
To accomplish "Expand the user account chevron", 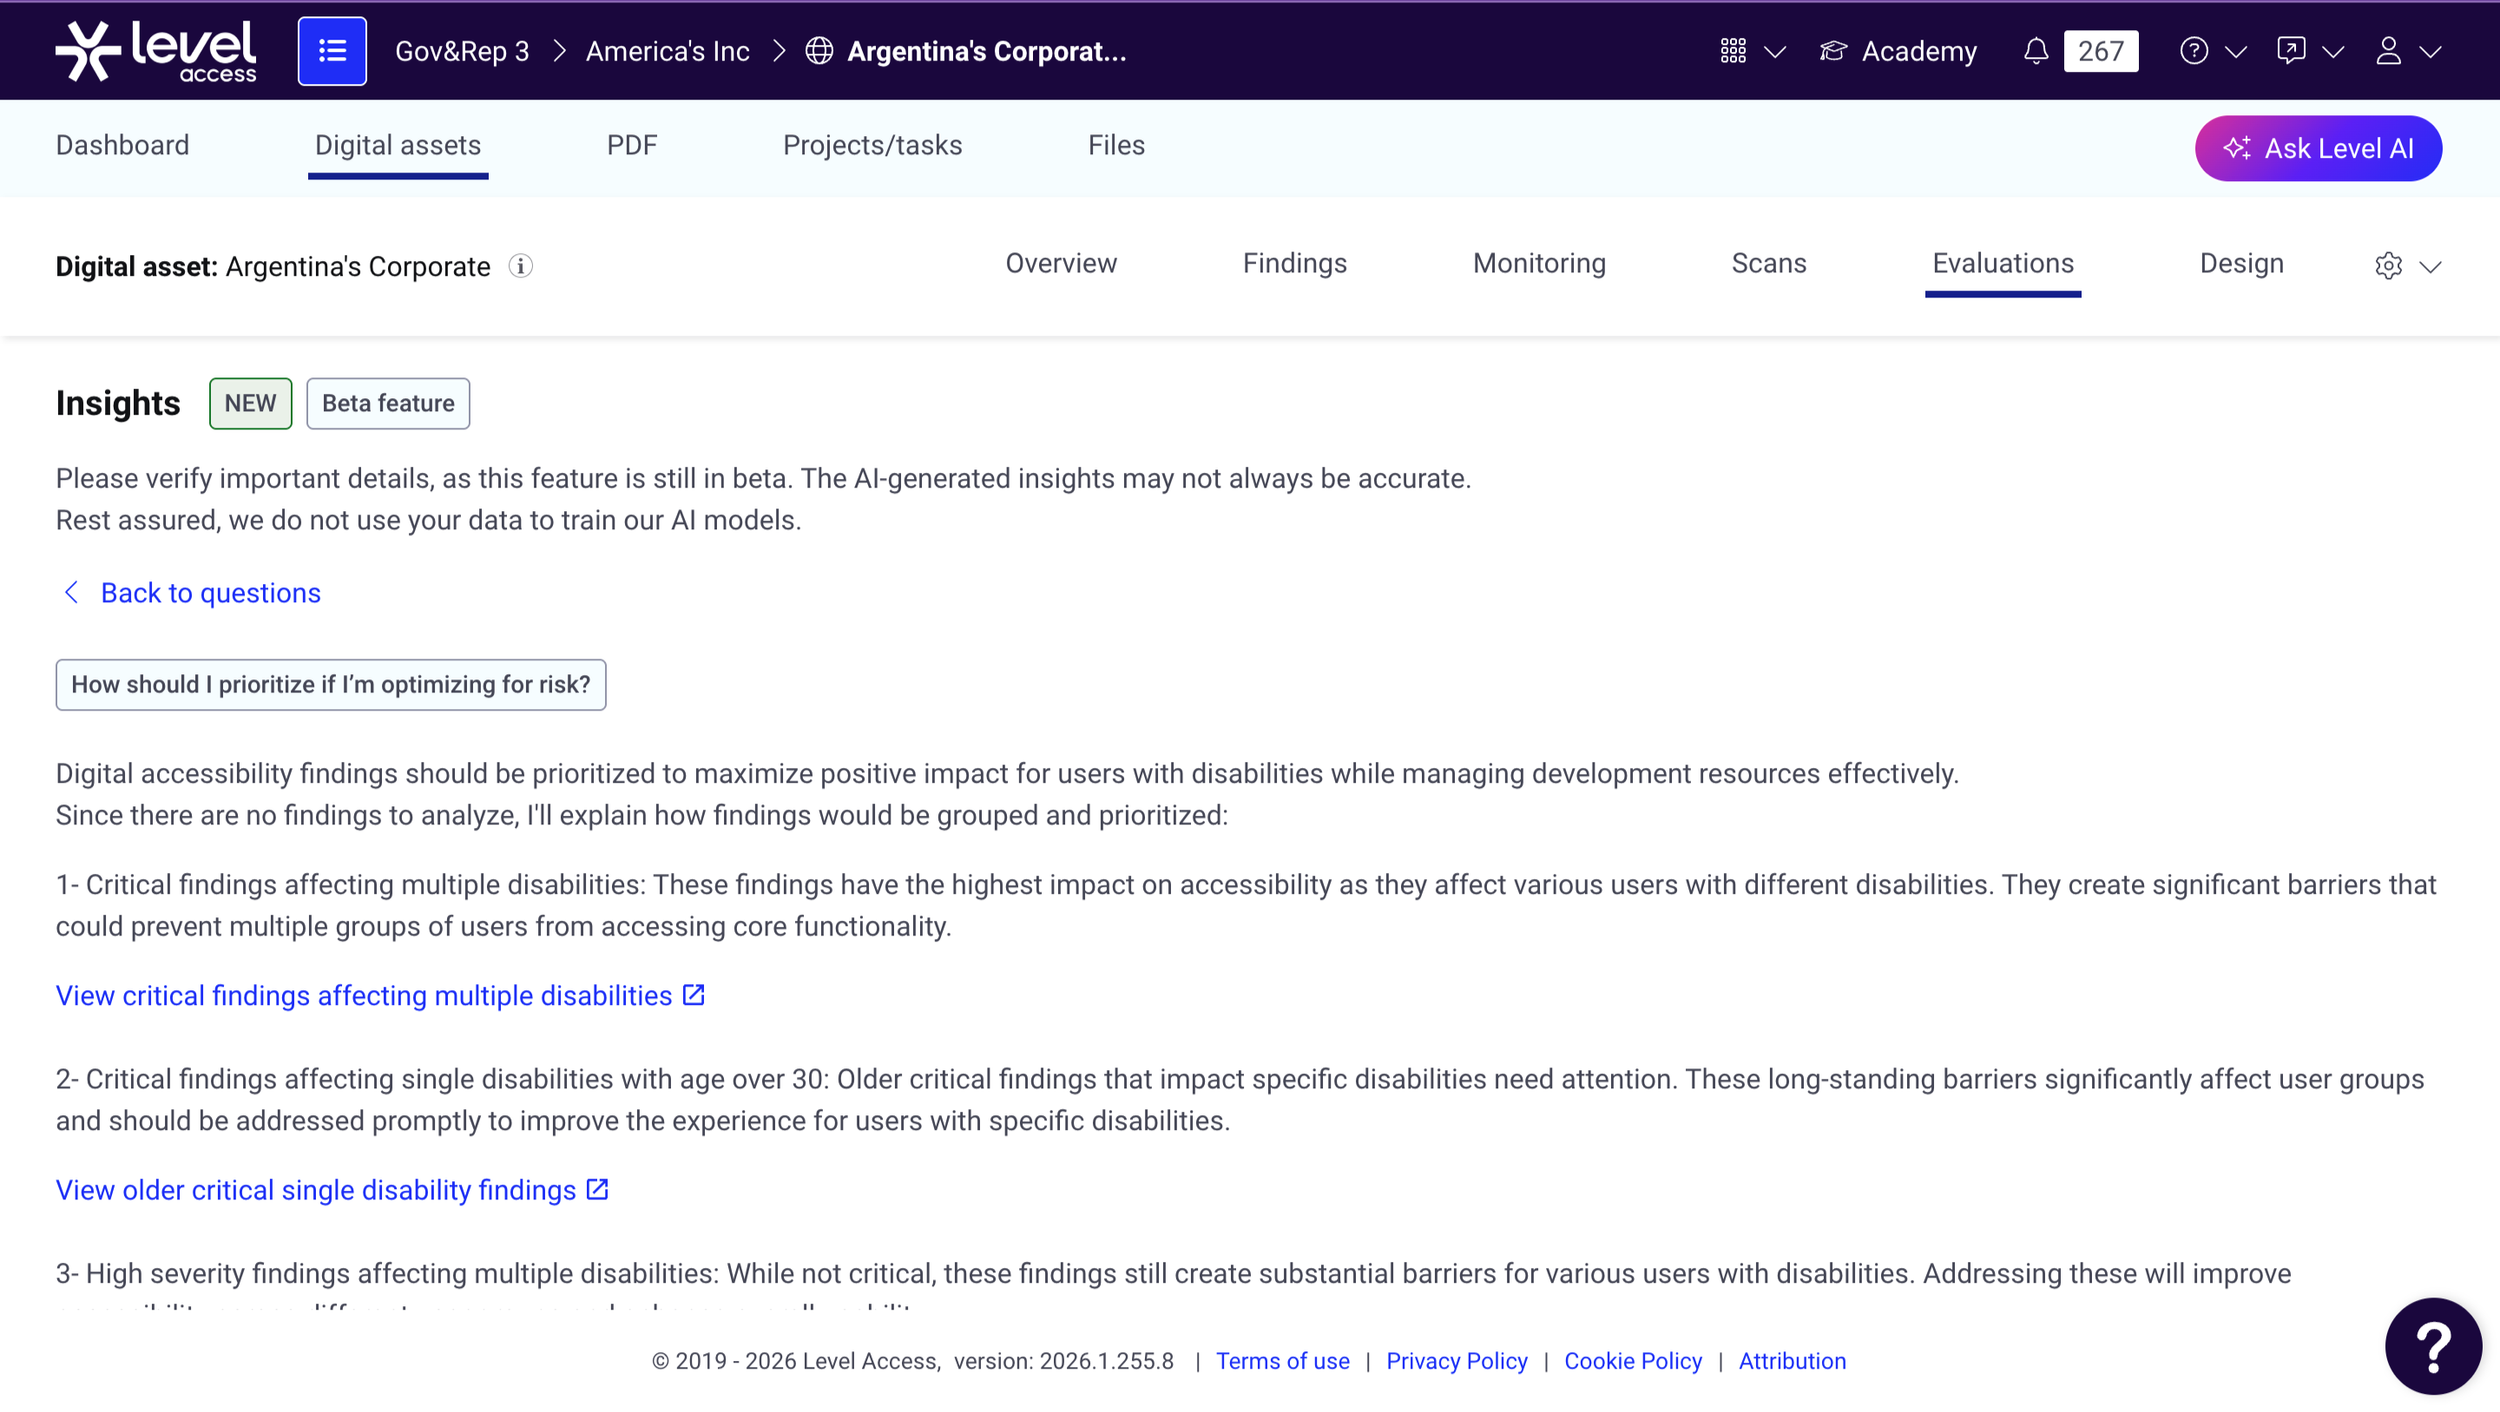I will click(2431, 52).
